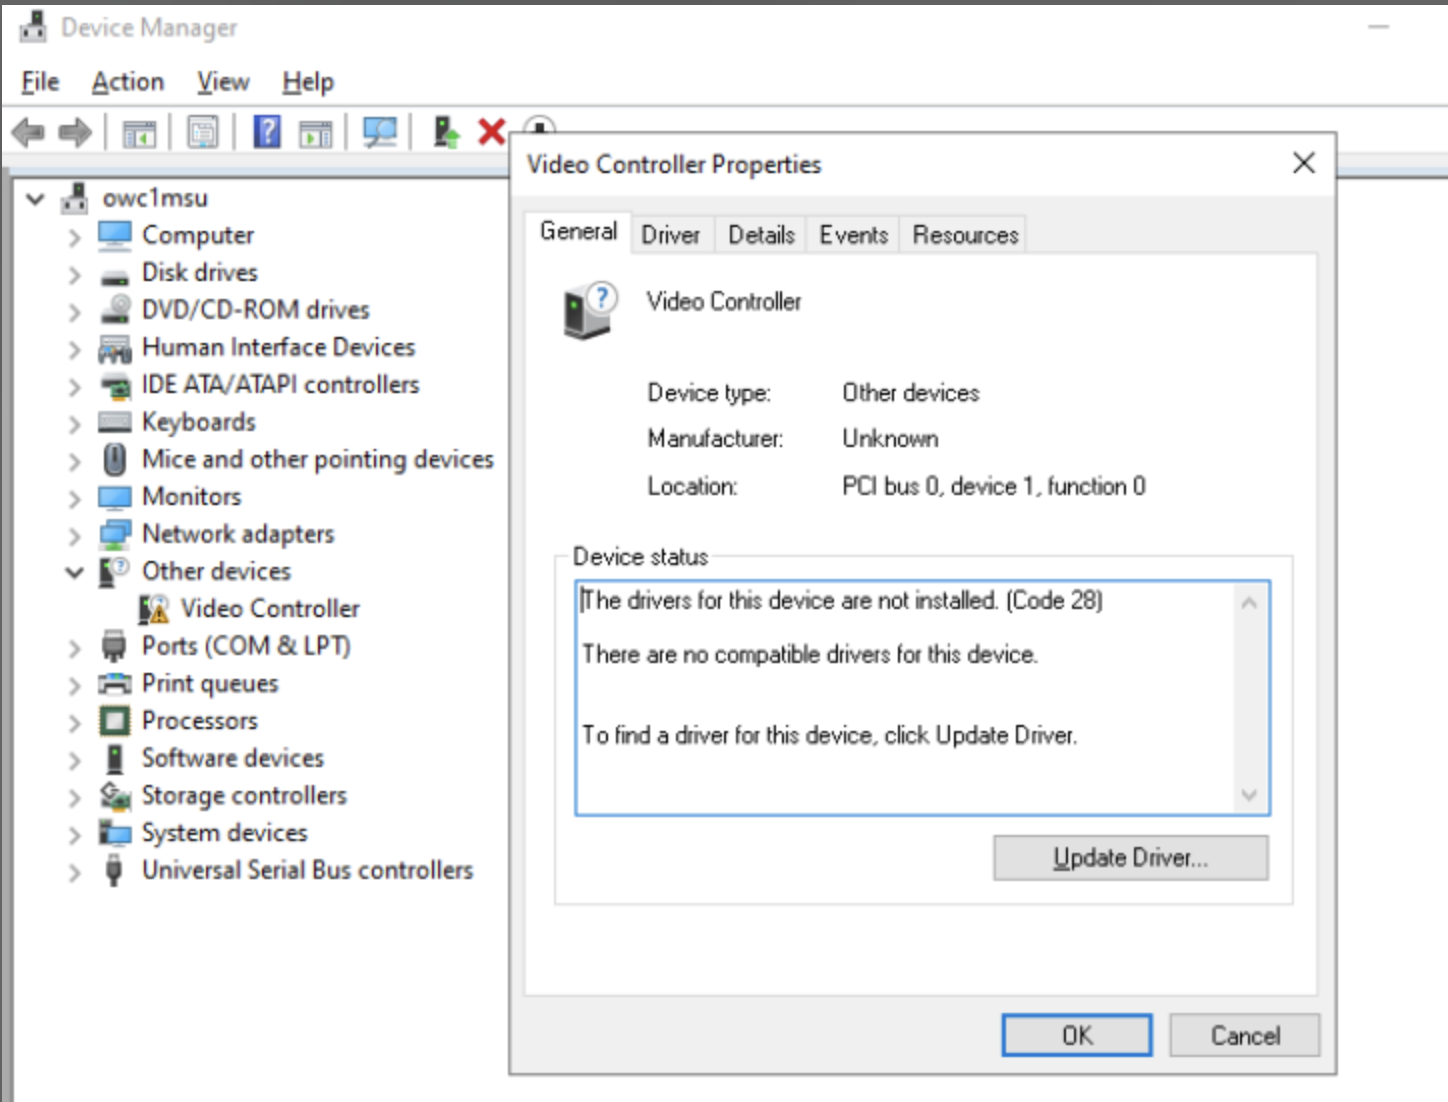Open the Action menu

128,82
